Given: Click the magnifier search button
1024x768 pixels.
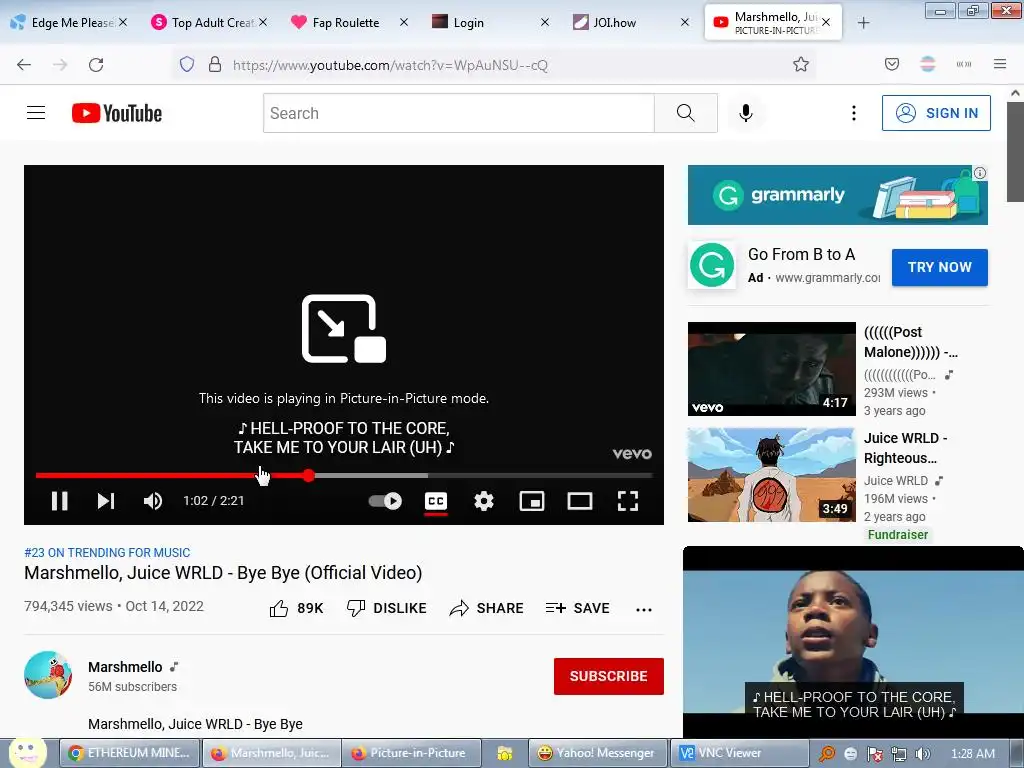Looking at the screenshot, I should [x=686, y=113].
